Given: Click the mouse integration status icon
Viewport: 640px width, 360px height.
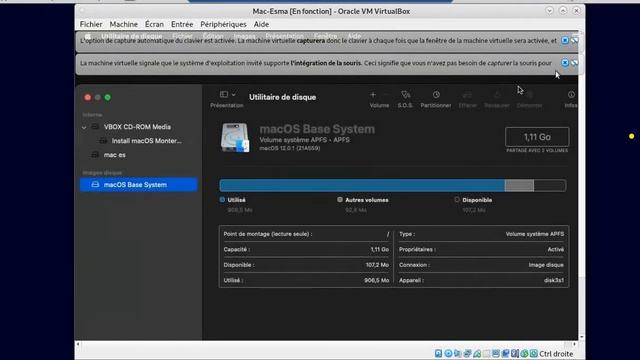Looking at the screenshot, I should pos(524,353).
